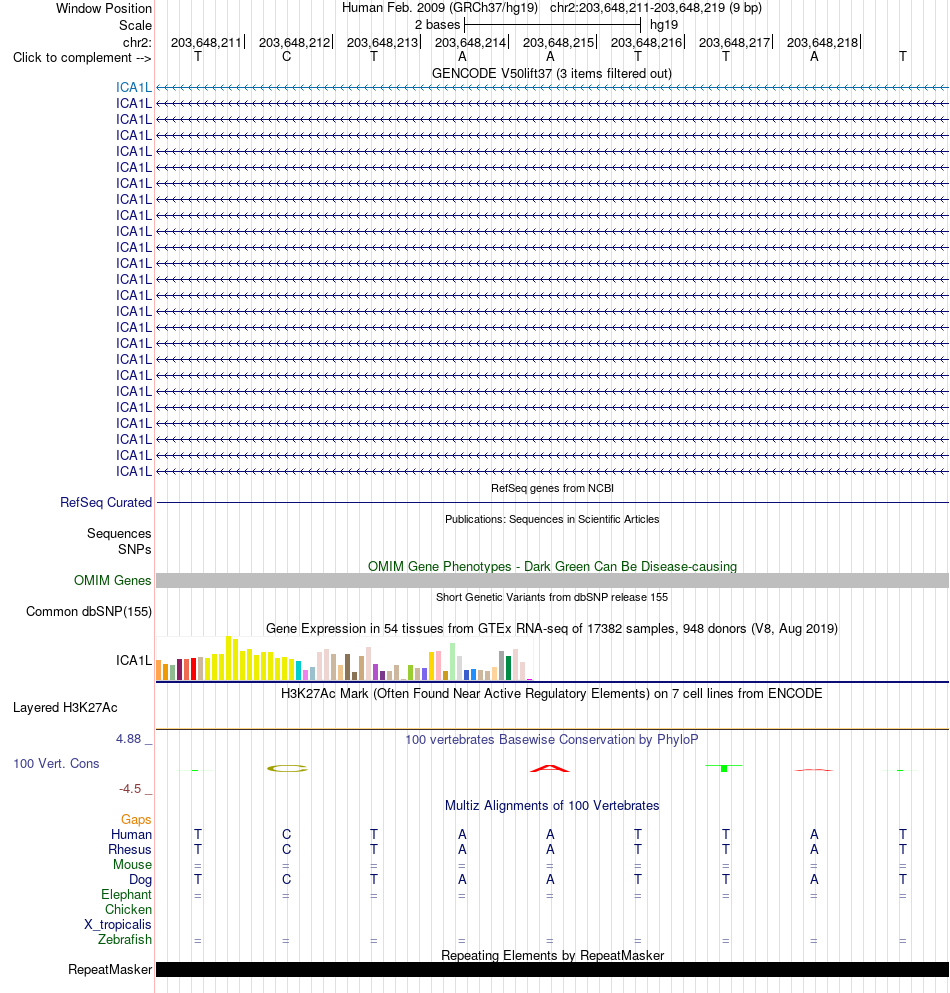This screenshot has height=993, width=950.
Task: Click the green T conservation logo glyph
Action: (724, 768)
